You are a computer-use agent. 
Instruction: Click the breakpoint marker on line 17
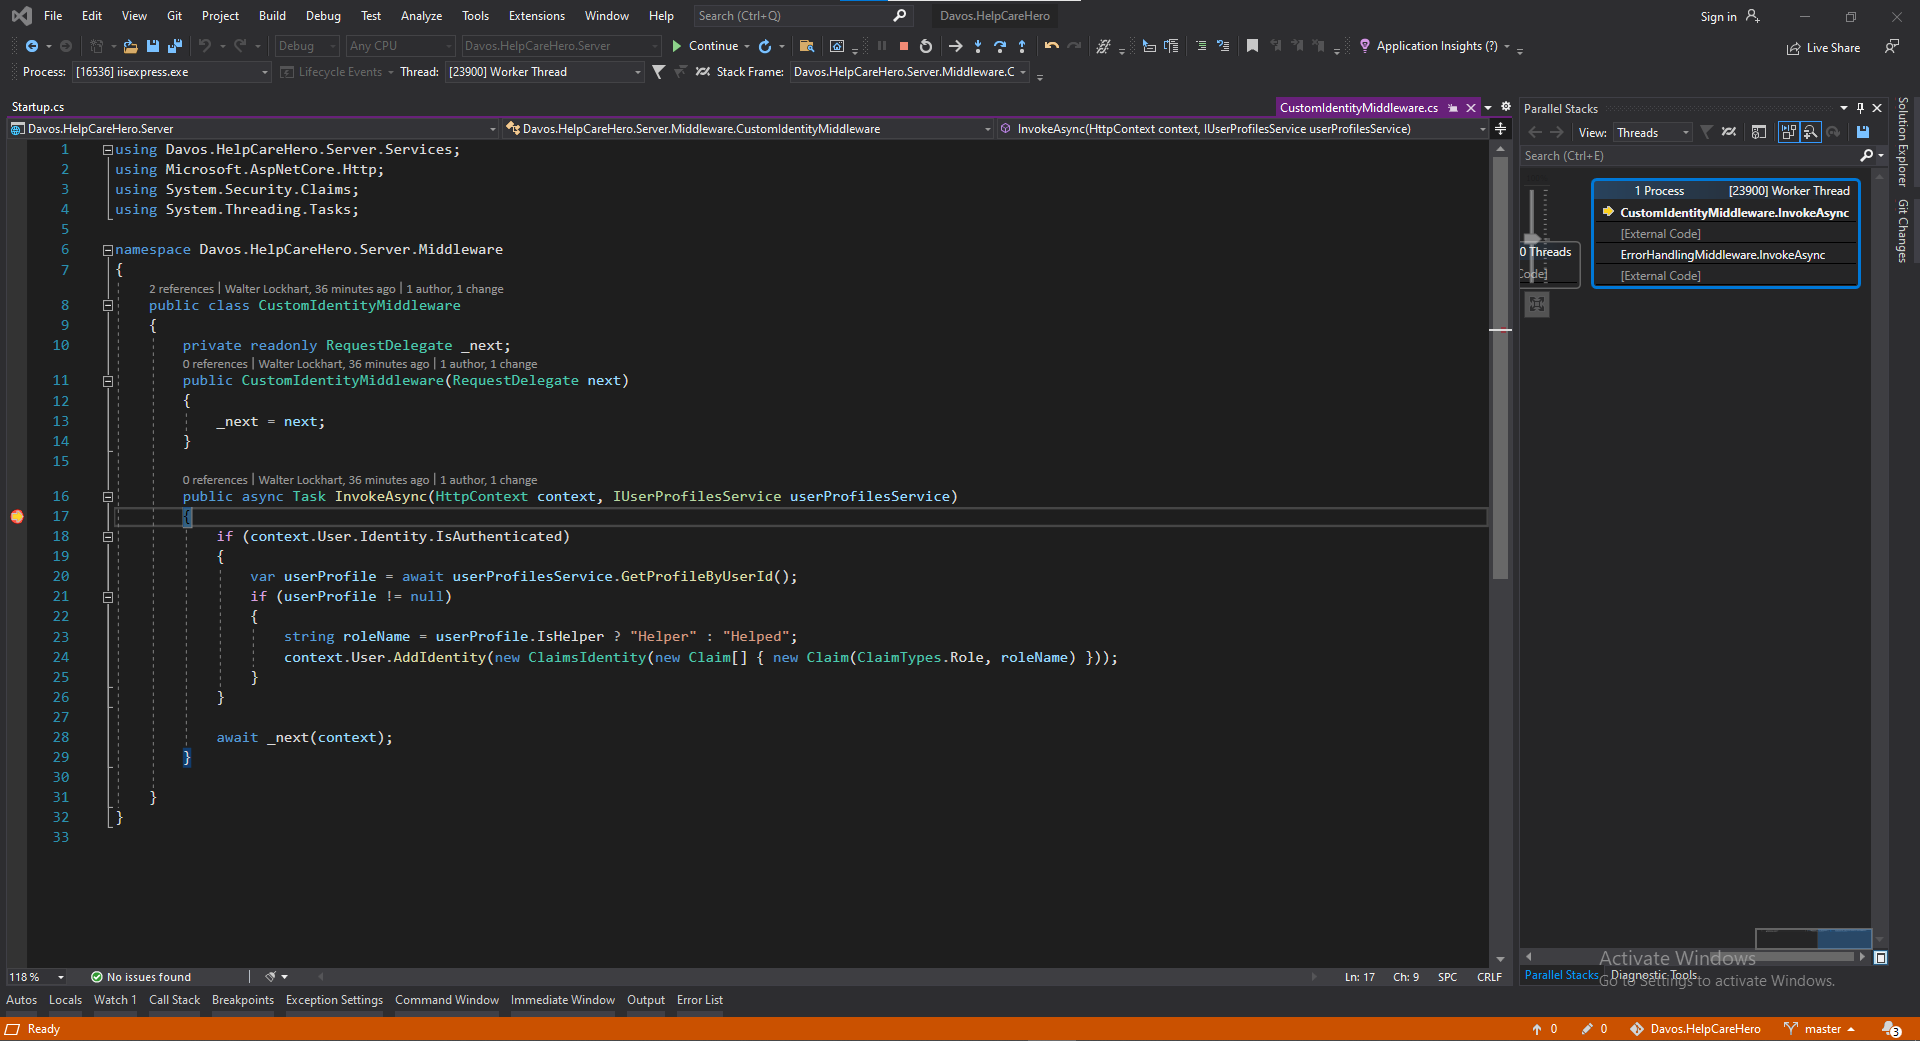click(x=17, y=516)
